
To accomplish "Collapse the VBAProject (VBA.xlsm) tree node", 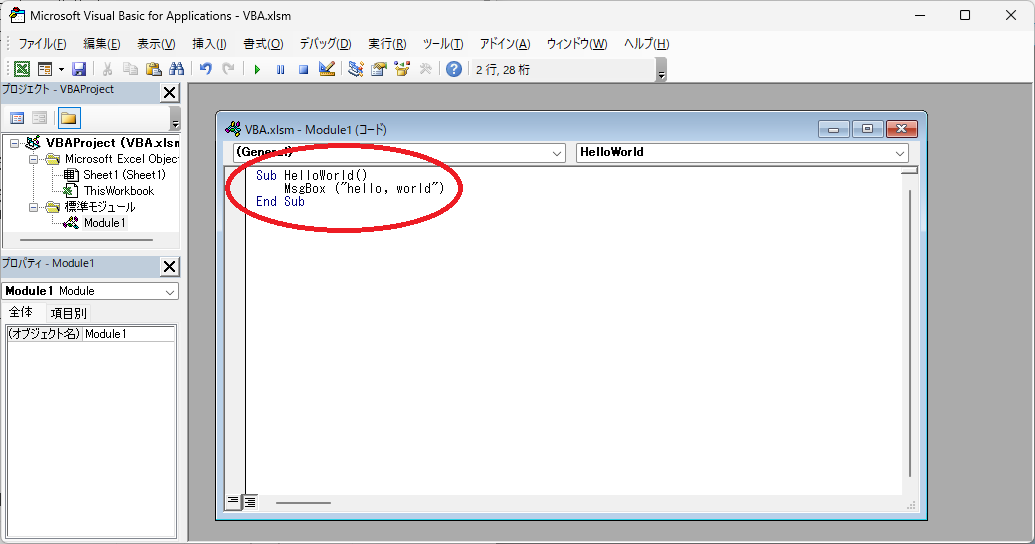I will point(15,143).
